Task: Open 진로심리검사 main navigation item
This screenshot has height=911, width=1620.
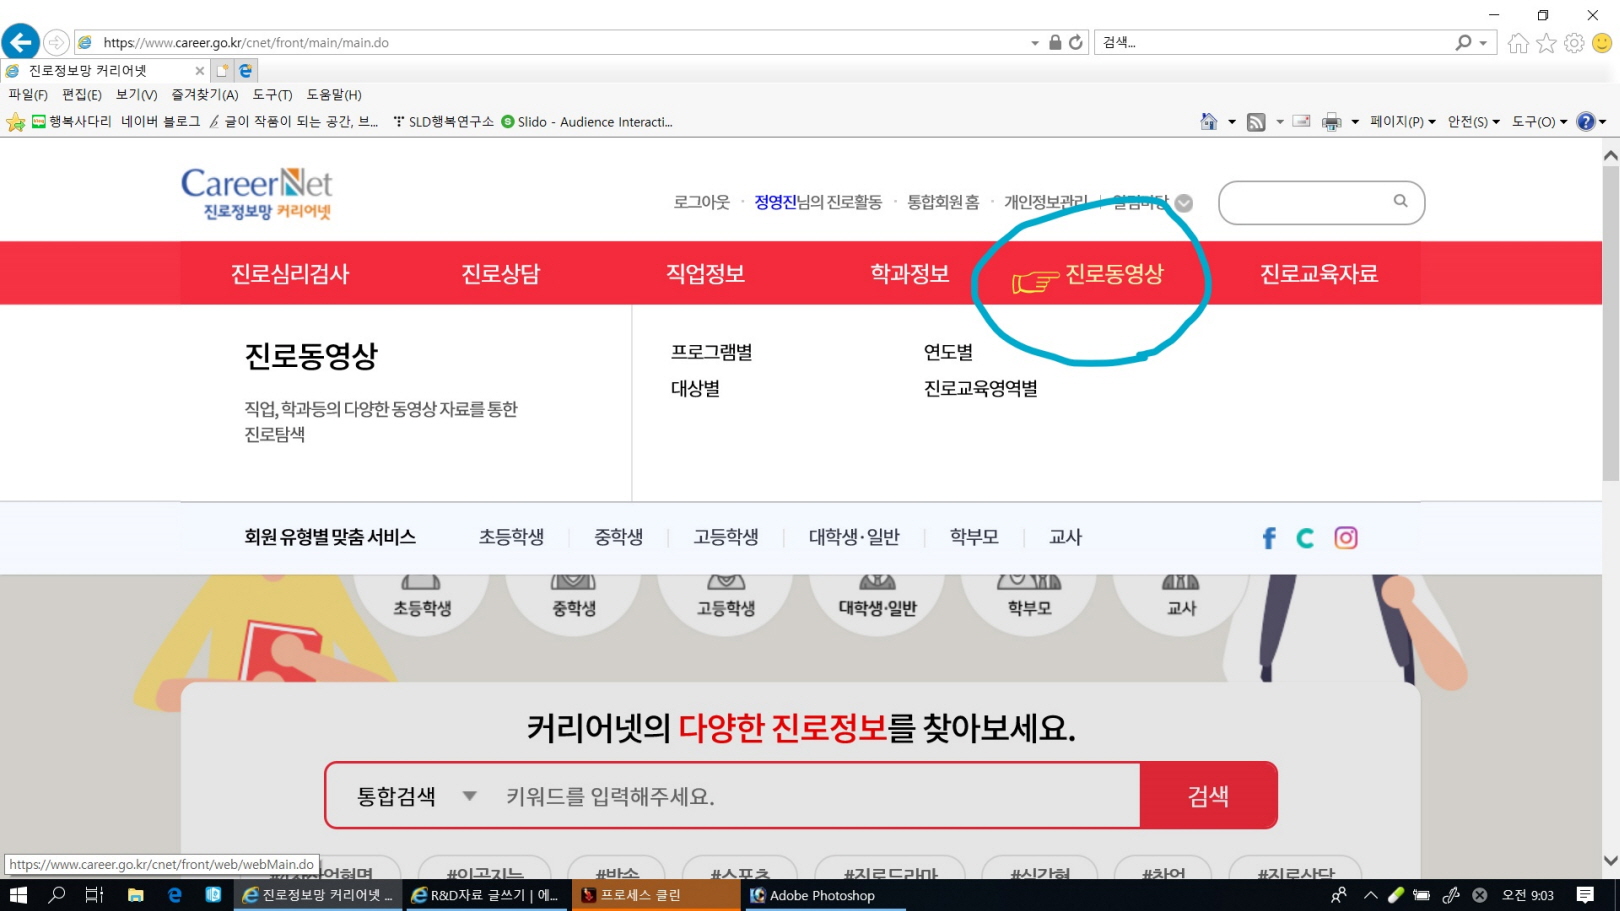Action: pos(290,274)
